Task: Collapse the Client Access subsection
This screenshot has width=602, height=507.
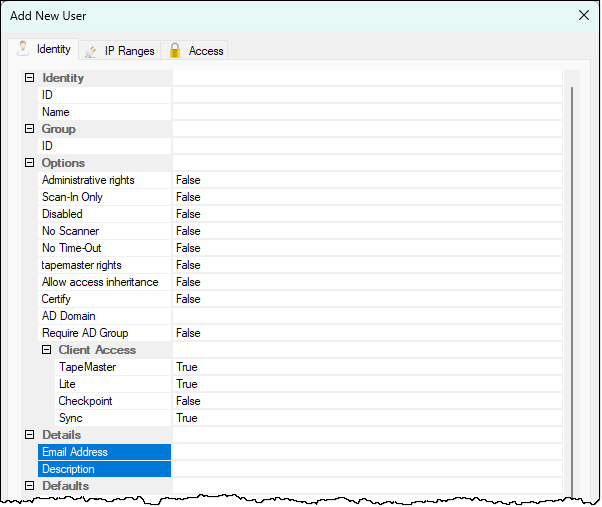Action: pyautogui.click(x=46, y=350)
